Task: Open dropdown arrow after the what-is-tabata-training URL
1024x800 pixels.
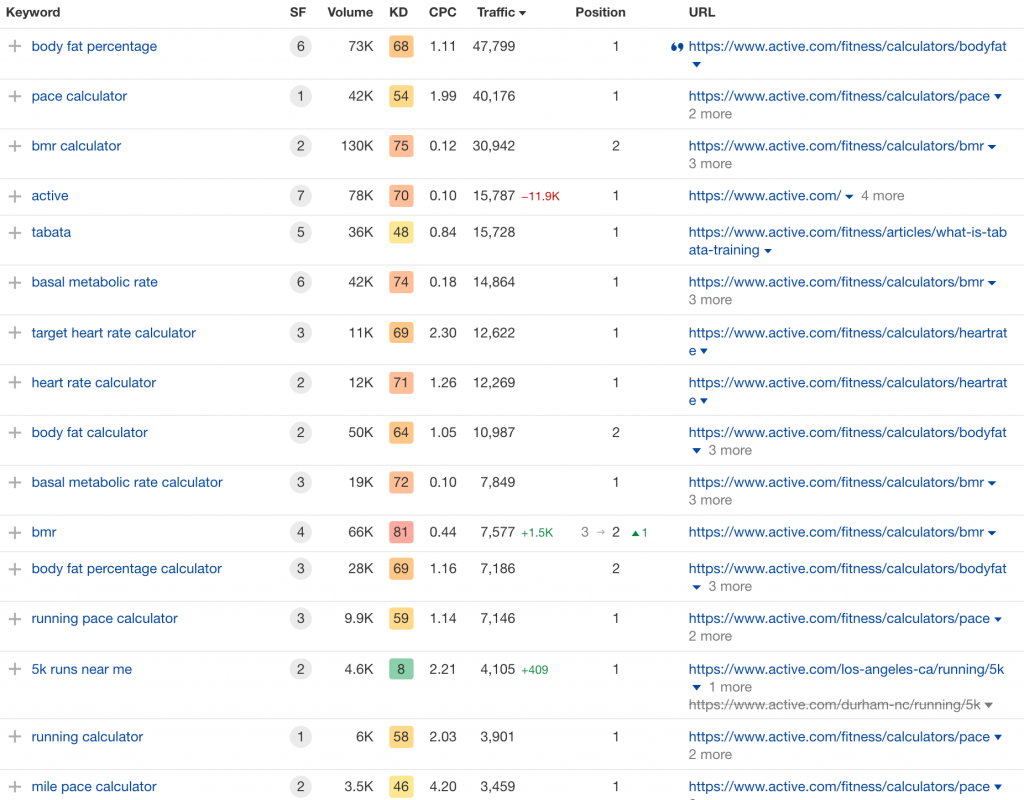Action: 768,251
